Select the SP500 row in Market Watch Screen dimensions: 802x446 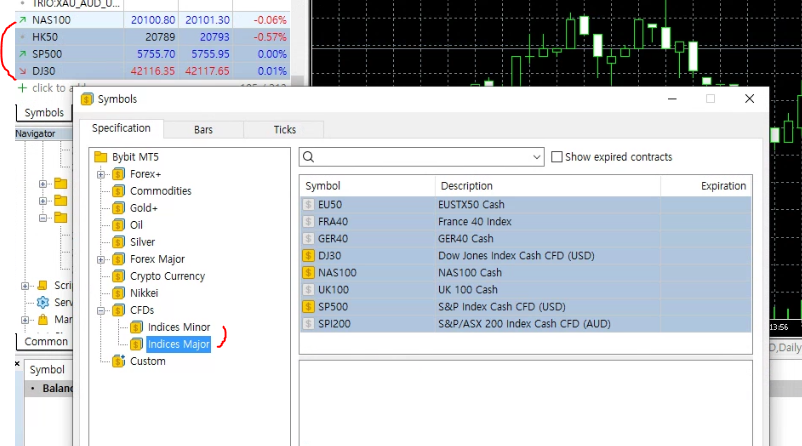click(x=153, y=54)
